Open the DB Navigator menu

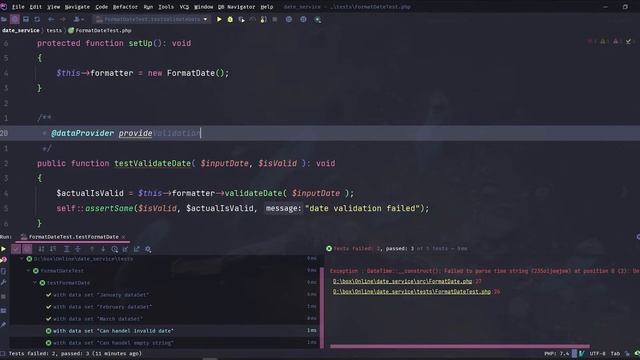(236, 7)
